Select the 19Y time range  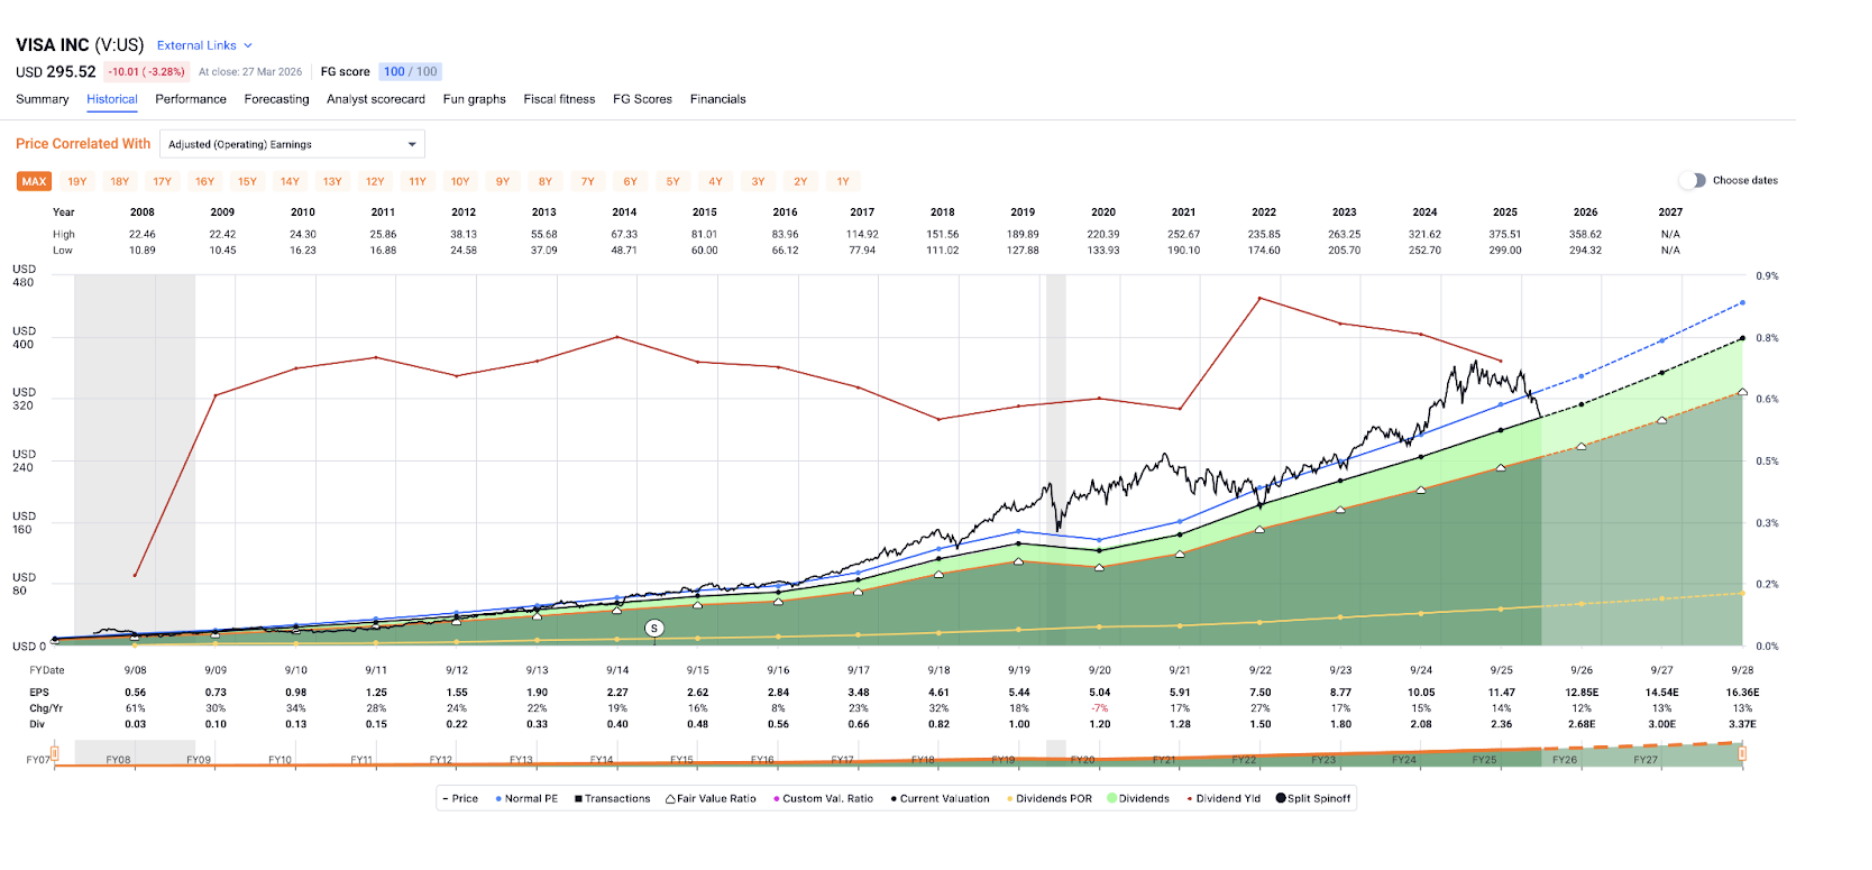point(77,181)
